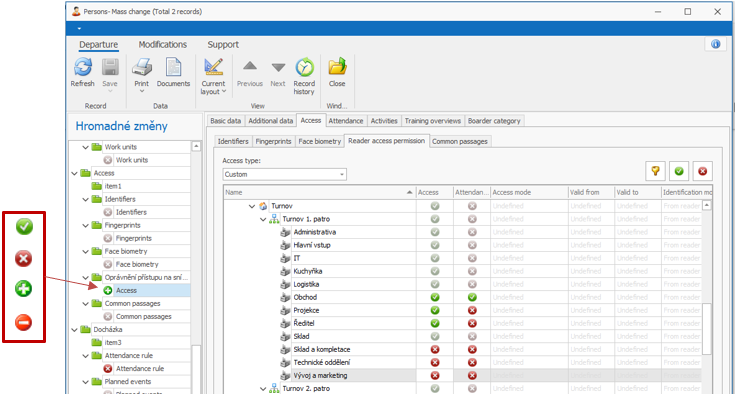Collapse the Turnov tree node
This screenshot has height=397, width=737.
click(252, 206)
